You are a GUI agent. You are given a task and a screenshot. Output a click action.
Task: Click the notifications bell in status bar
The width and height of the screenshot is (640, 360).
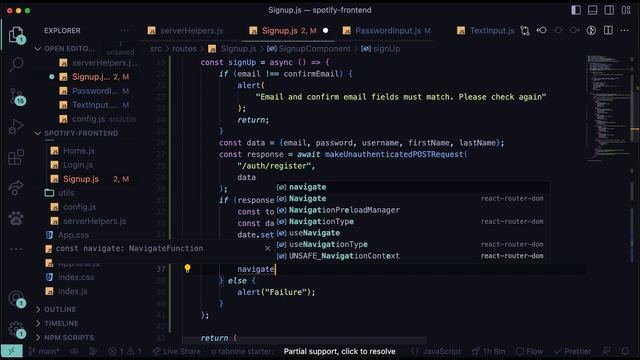point(625,351)
